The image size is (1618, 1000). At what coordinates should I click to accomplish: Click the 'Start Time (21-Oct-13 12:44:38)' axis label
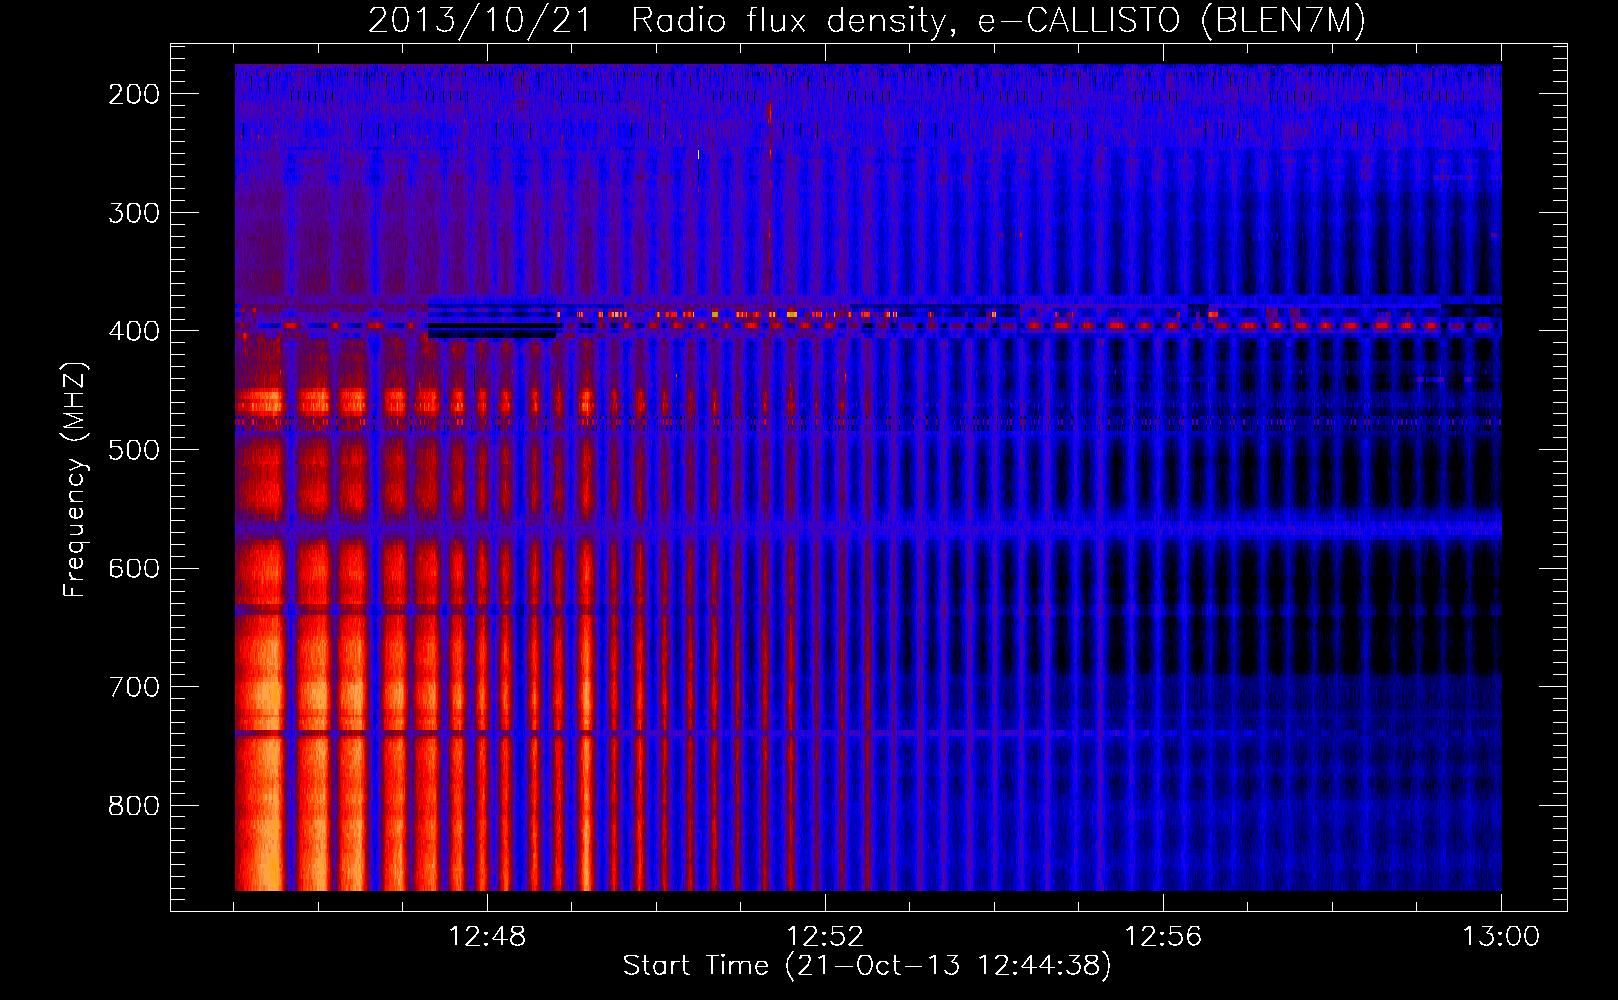[x=867, y=965]
